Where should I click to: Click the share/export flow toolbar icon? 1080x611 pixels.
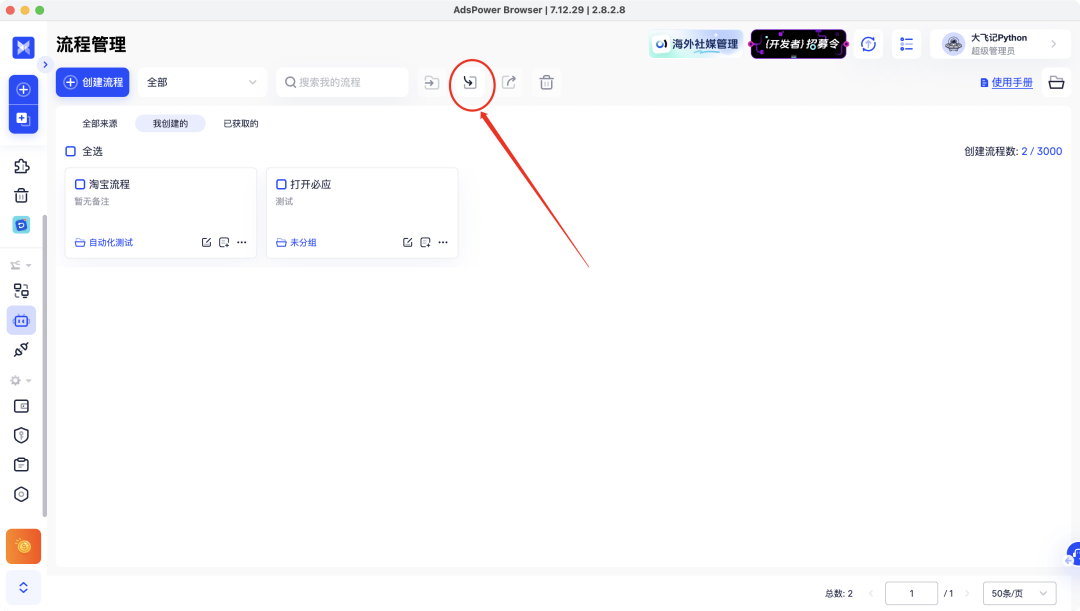pos(509,83)
